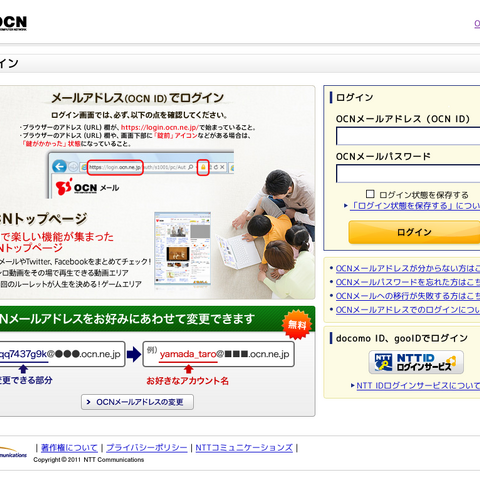Open the OCNメールへの移行が失敗する方 link
480x480 pixels.
click(408, 296)
